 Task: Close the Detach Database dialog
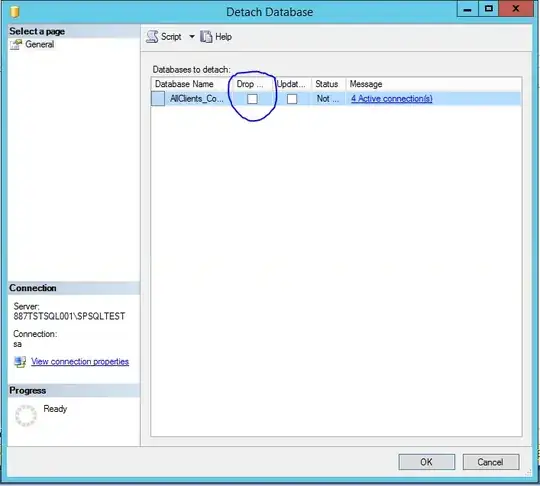coord(516,9)
